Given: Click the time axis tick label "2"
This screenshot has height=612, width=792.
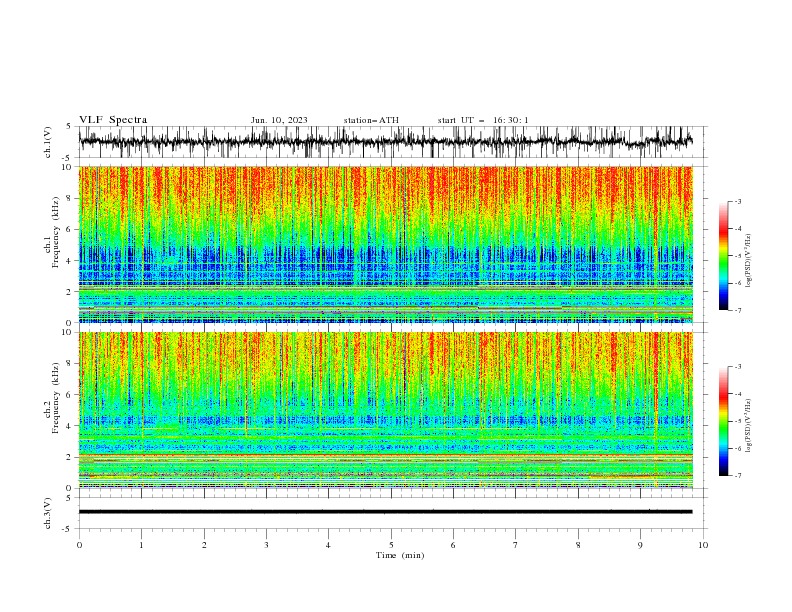Looking at the screenshot, I should pos(204,545).
